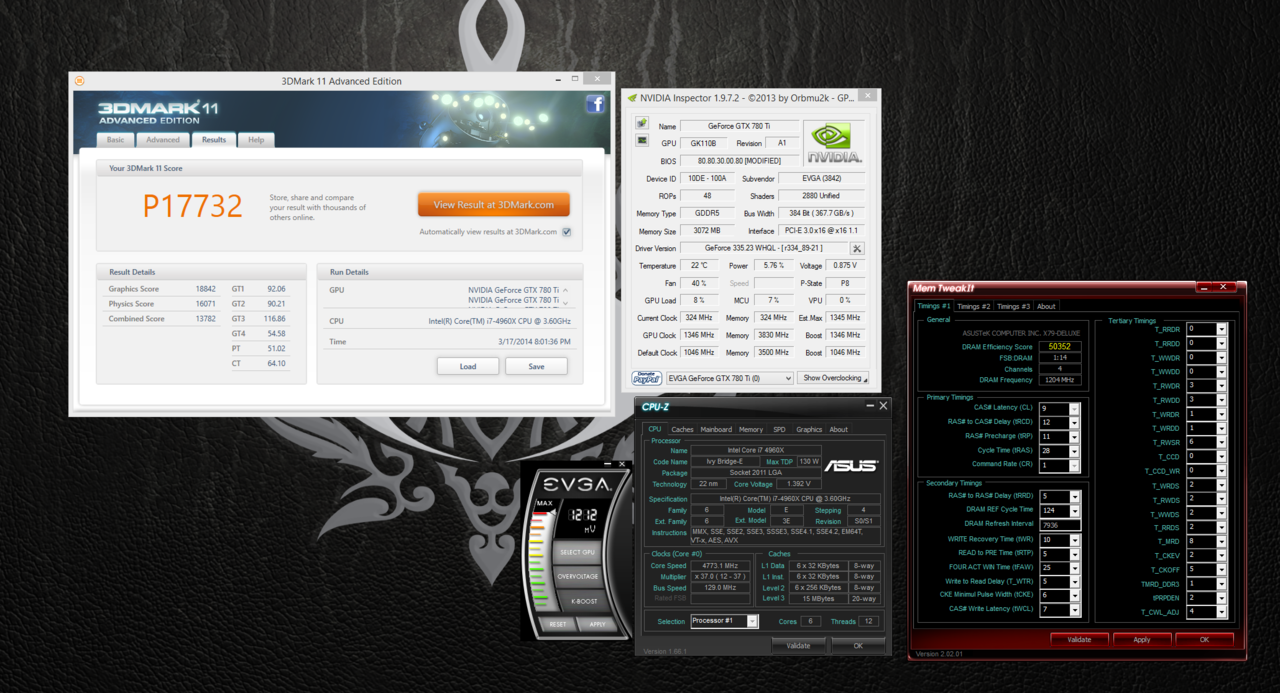Screen dimensions: 1280x693
Task: Click the ASUS logo in CPU-Z
Action: point(851,466)
